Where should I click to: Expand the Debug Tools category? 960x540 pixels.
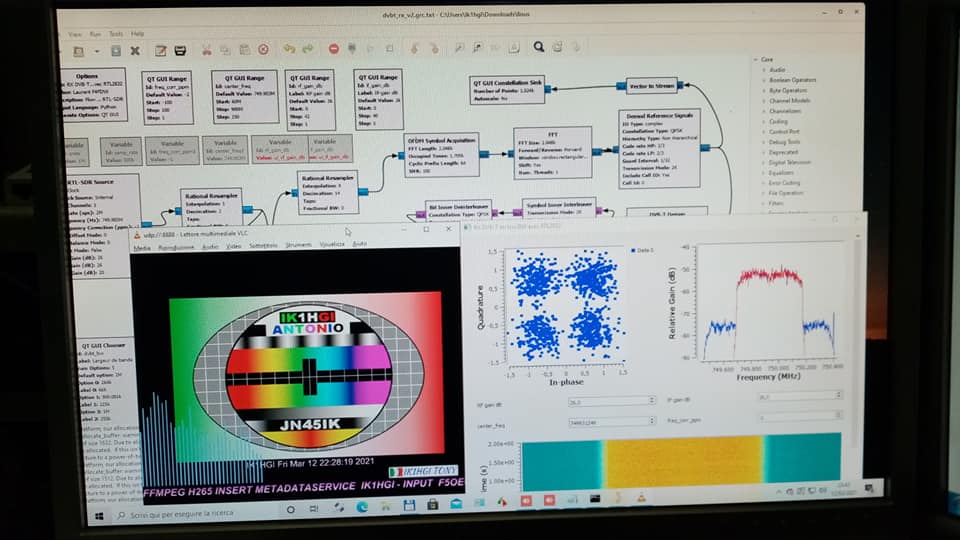pyautogui.click(x=764, y=142)
